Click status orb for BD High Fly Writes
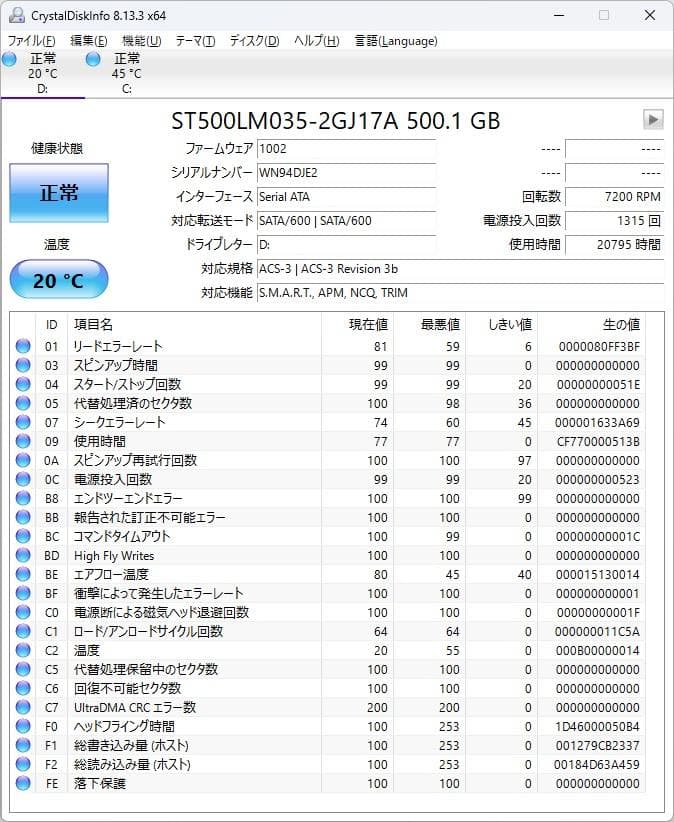 [x=23, y=555]
